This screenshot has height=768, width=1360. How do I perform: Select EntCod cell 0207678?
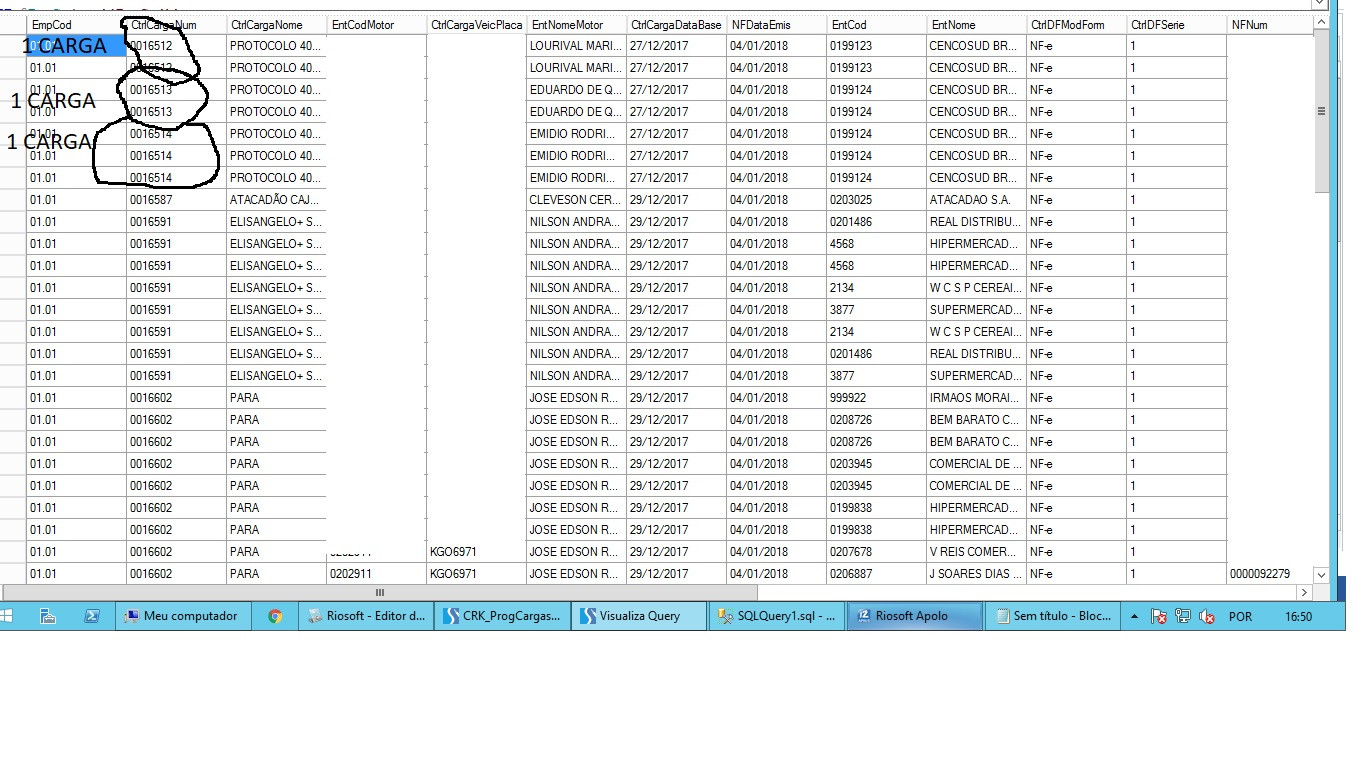(876, 552)
